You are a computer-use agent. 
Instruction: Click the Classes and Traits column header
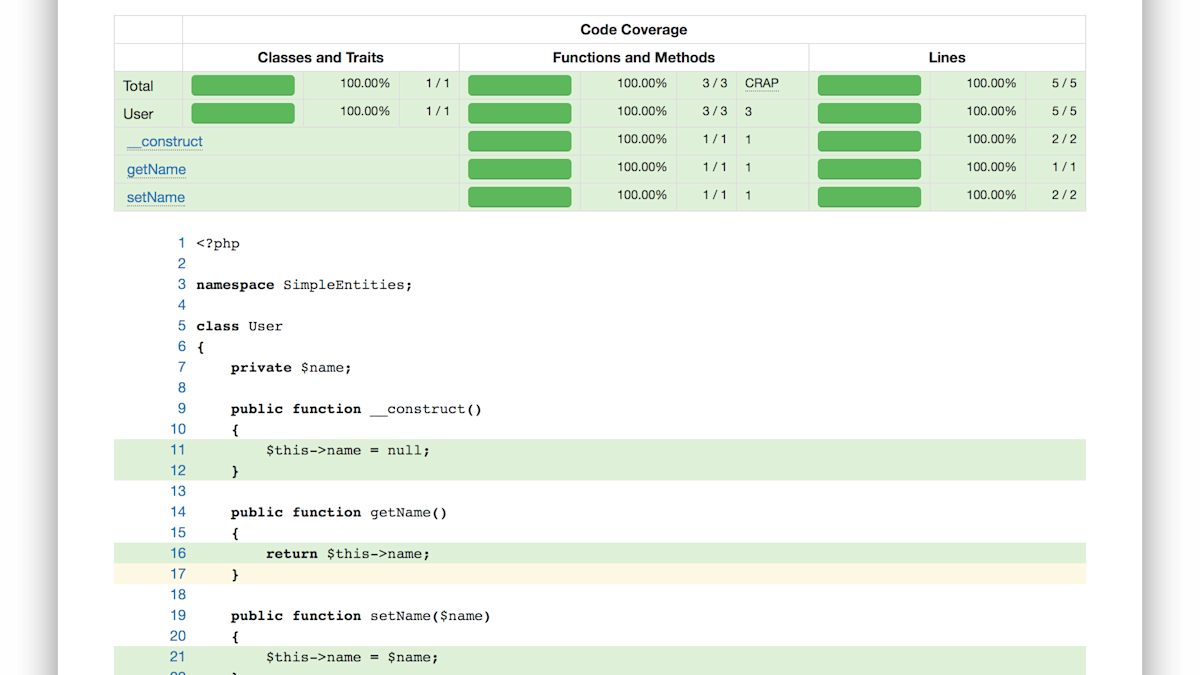pyautogui.click(x=321, y=57)
